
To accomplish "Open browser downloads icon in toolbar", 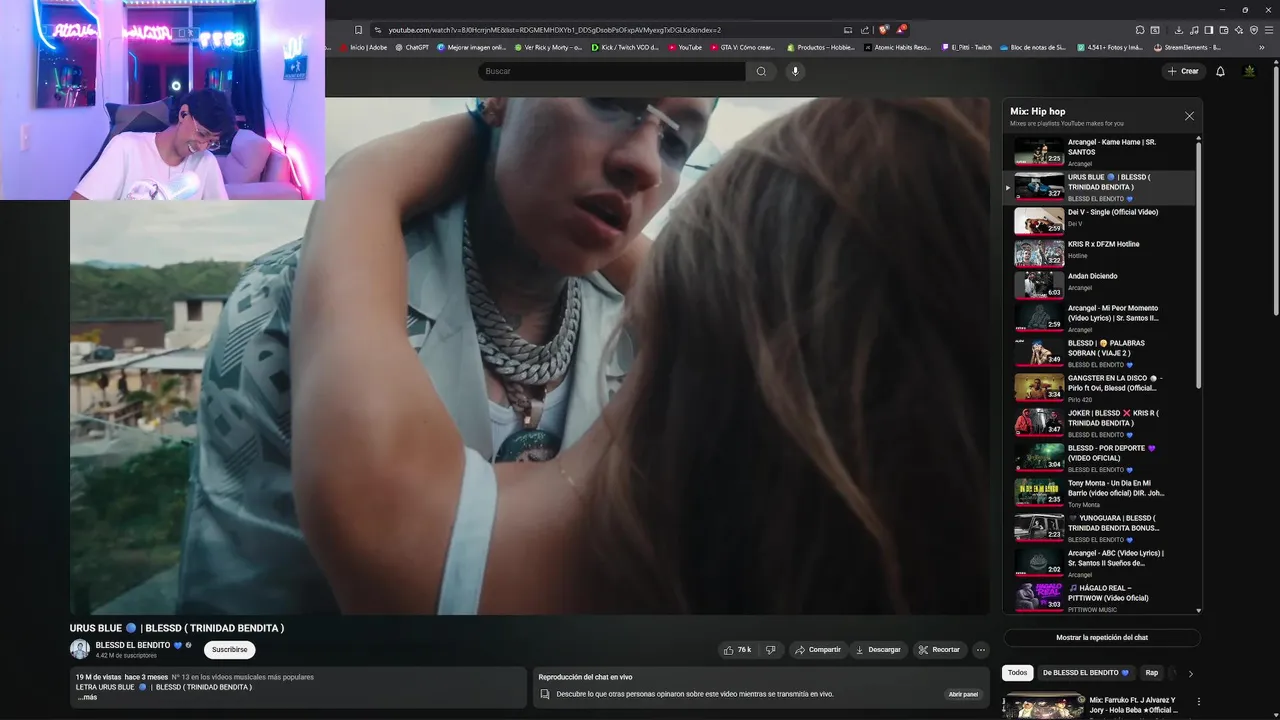I will click(x=1179, y=30).
